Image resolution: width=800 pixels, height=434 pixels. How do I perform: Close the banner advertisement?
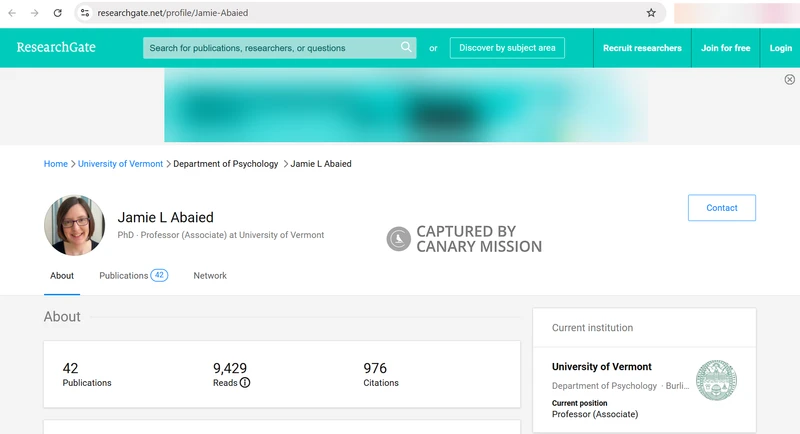(789, 80)
